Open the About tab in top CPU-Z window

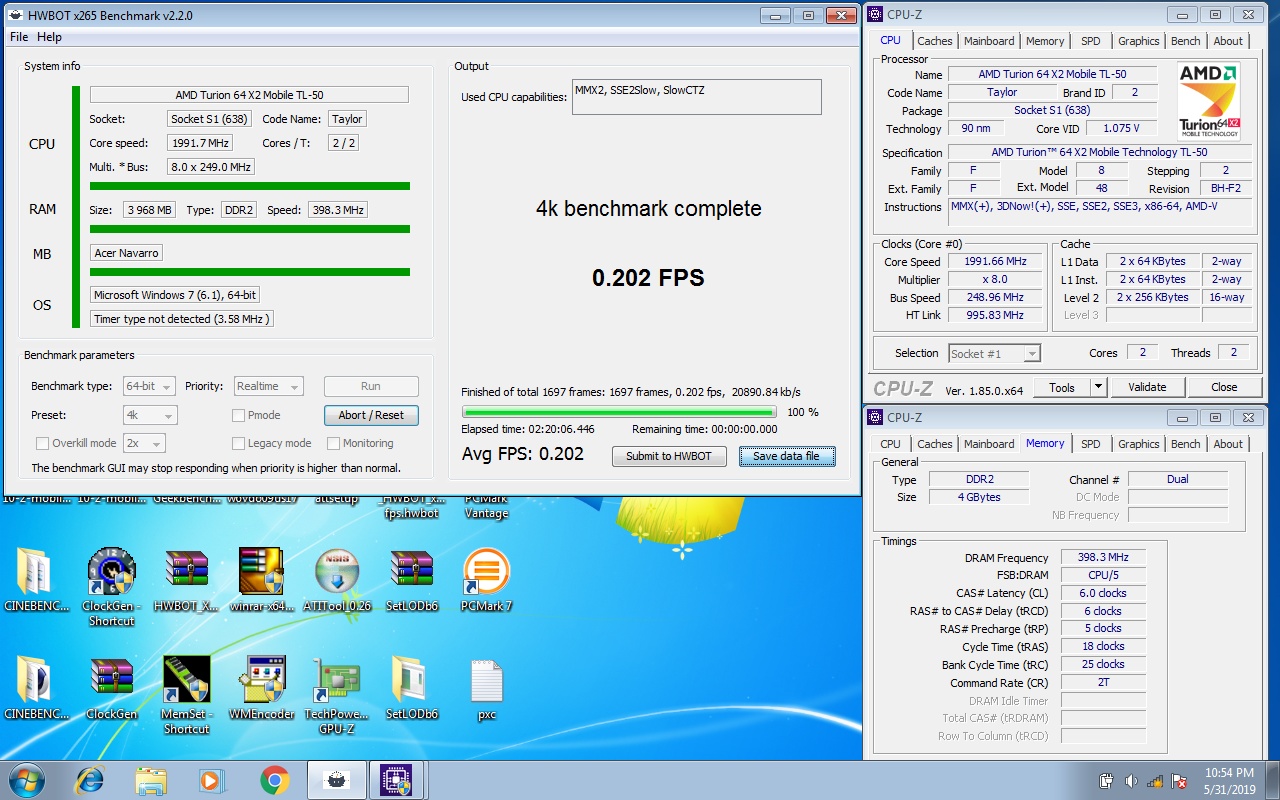point(1228,41)
